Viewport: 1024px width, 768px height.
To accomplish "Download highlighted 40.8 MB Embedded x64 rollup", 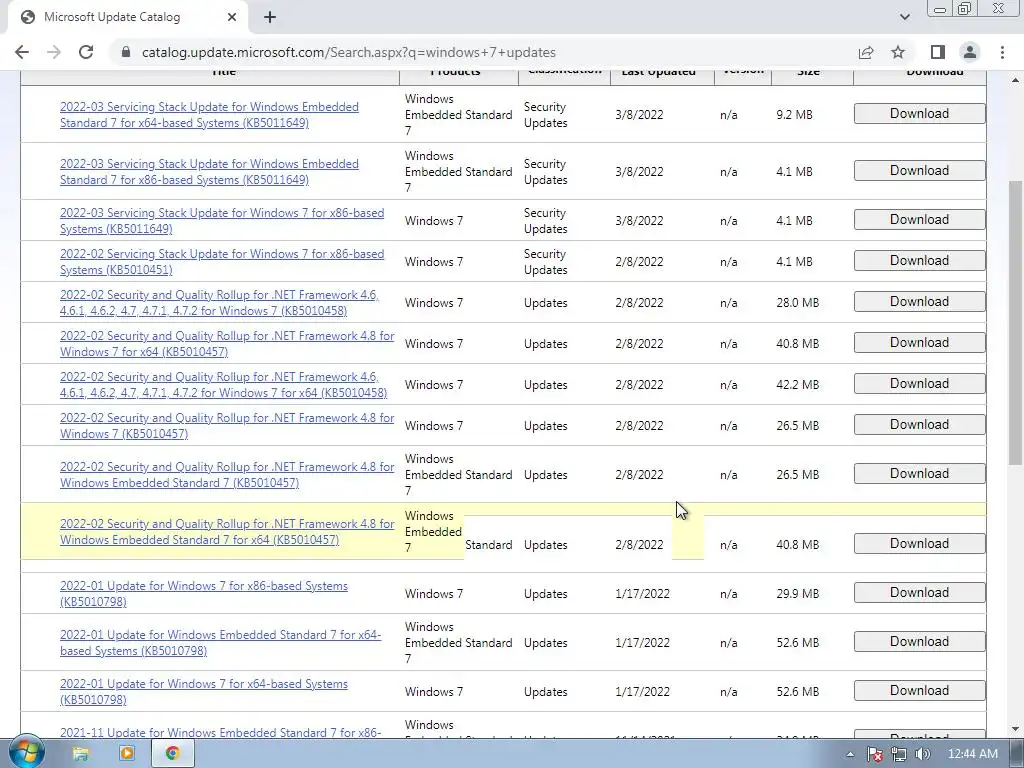I will coord(920,543).
